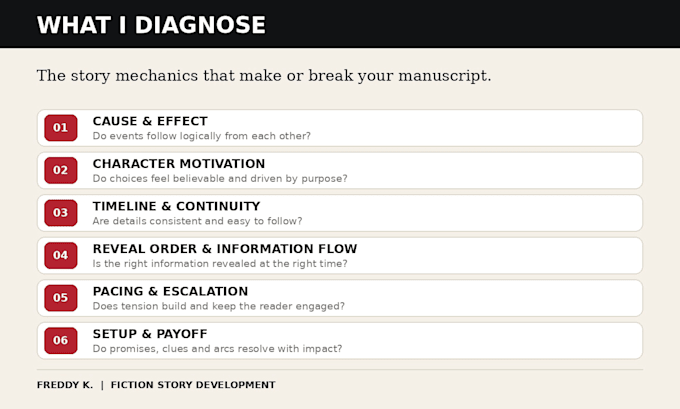
Task: Click the red 05 number badge
Action: pos(61,298)
